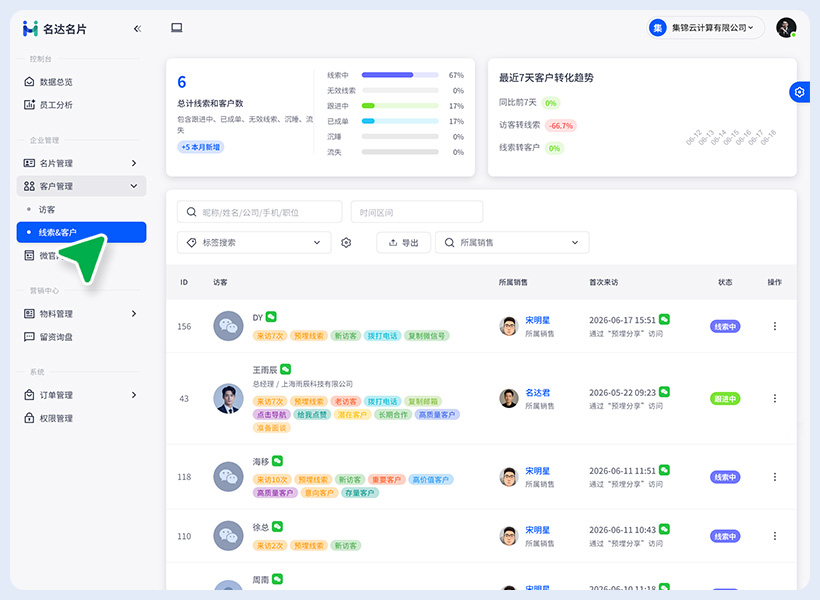Open salesperson 宋明星 link in row 118
Image resolution: width=820 pixels, height=600 pixels.
(x=538, y=471)
